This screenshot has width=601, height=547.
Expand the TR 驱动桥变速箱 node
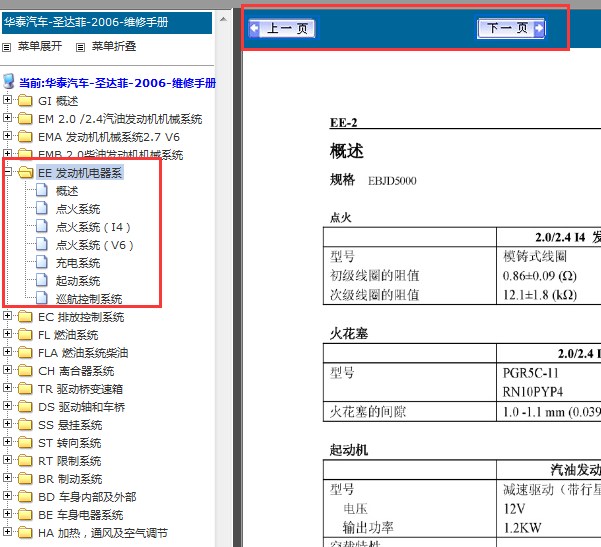[7, 388]
